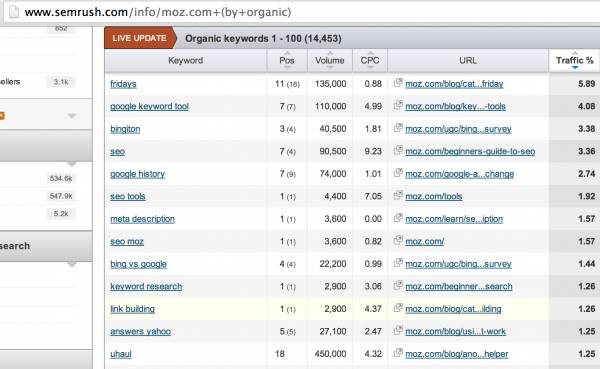This screenshot has height=369, width=600.
Task: Open the google history keyword link
Action: (x=137, y=174)
